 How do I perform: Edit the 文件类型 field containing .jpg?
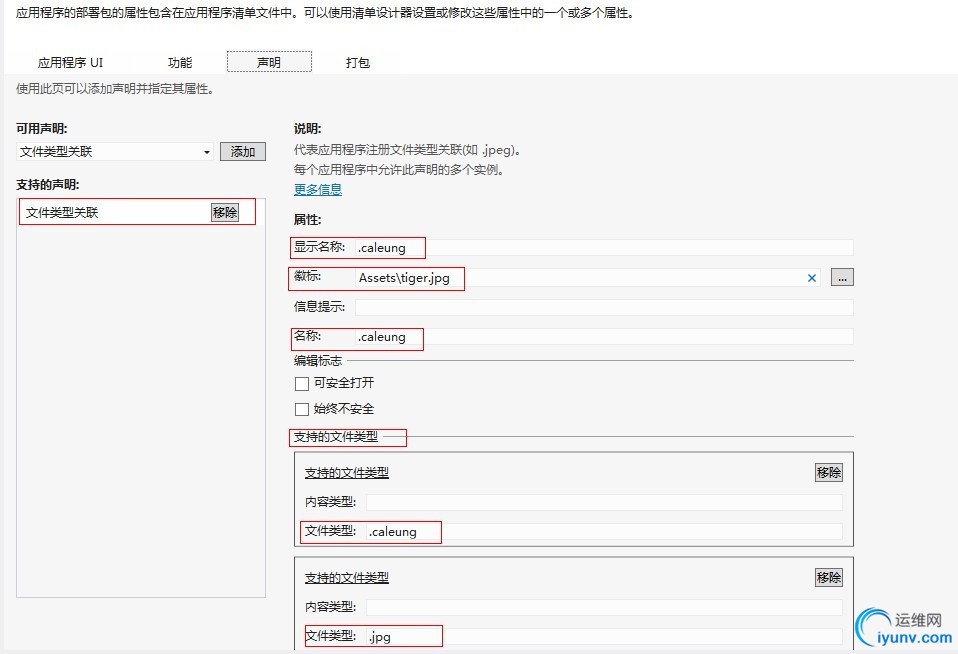[604, 636]
